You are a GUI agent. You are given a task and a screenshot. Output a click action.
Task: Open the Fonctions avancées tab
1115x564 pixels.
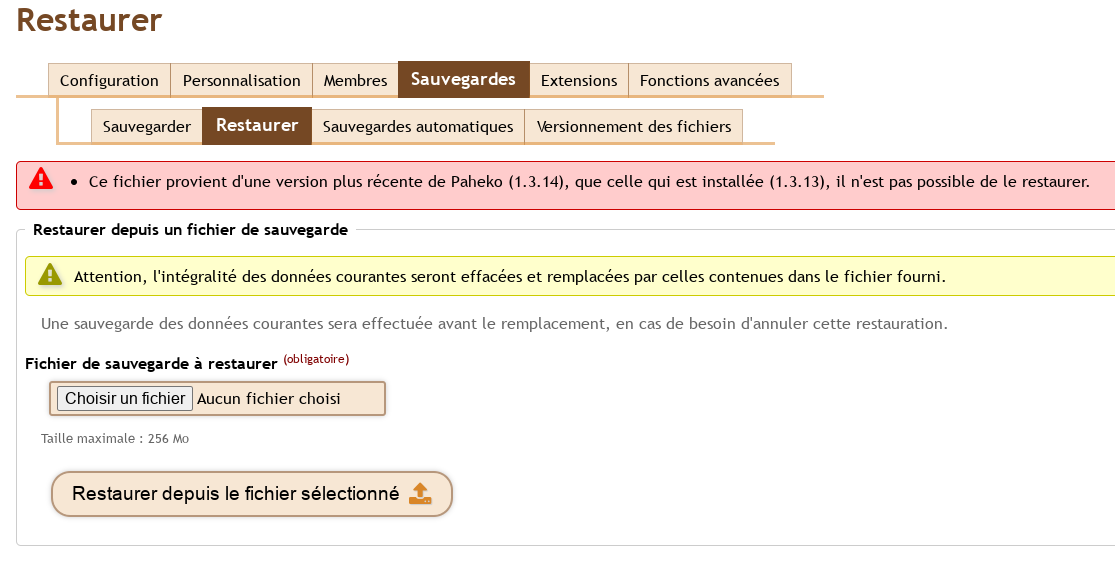pos(710,80)
